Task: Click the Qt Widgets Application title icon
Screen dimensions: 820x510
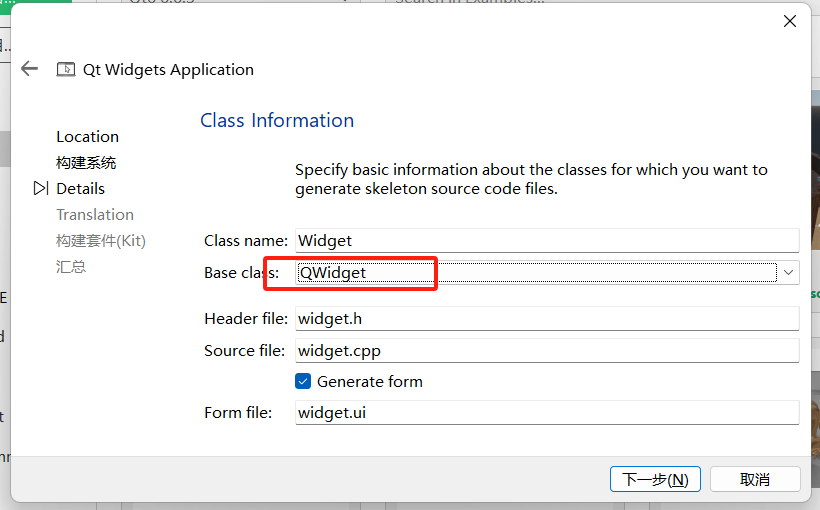Action: (66, 70)
